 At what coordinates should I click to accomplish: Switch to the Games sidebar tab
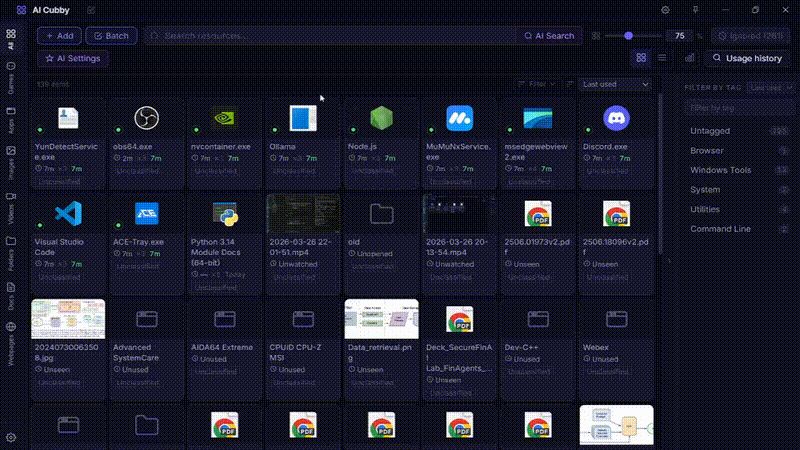(11, 78)
